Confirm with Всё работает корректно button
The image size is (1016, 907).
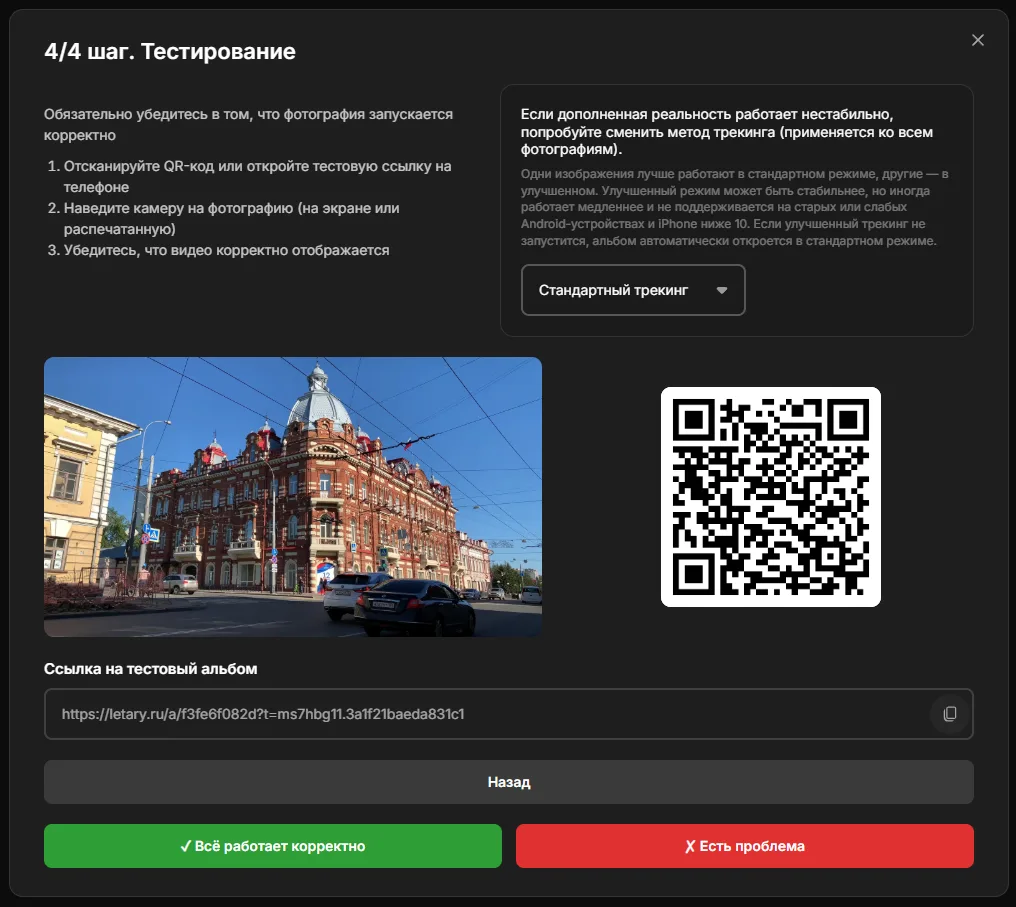[x=273, y=846]
